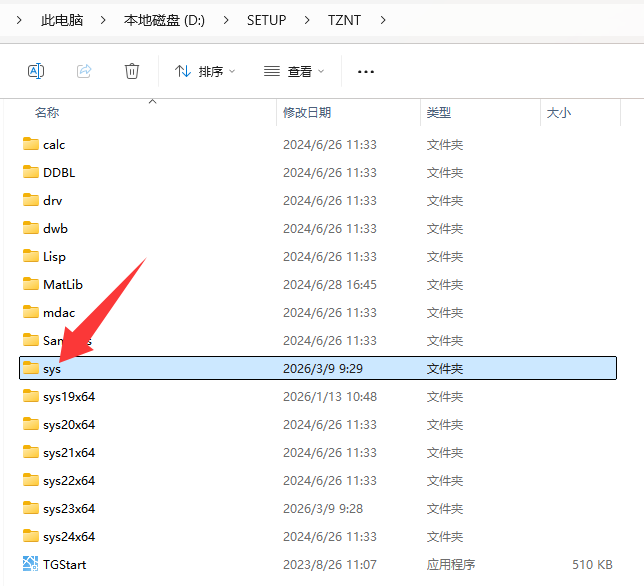Click the Rename icon in toolbar
This screenshot has width=644, height=586.
point(36,71)
